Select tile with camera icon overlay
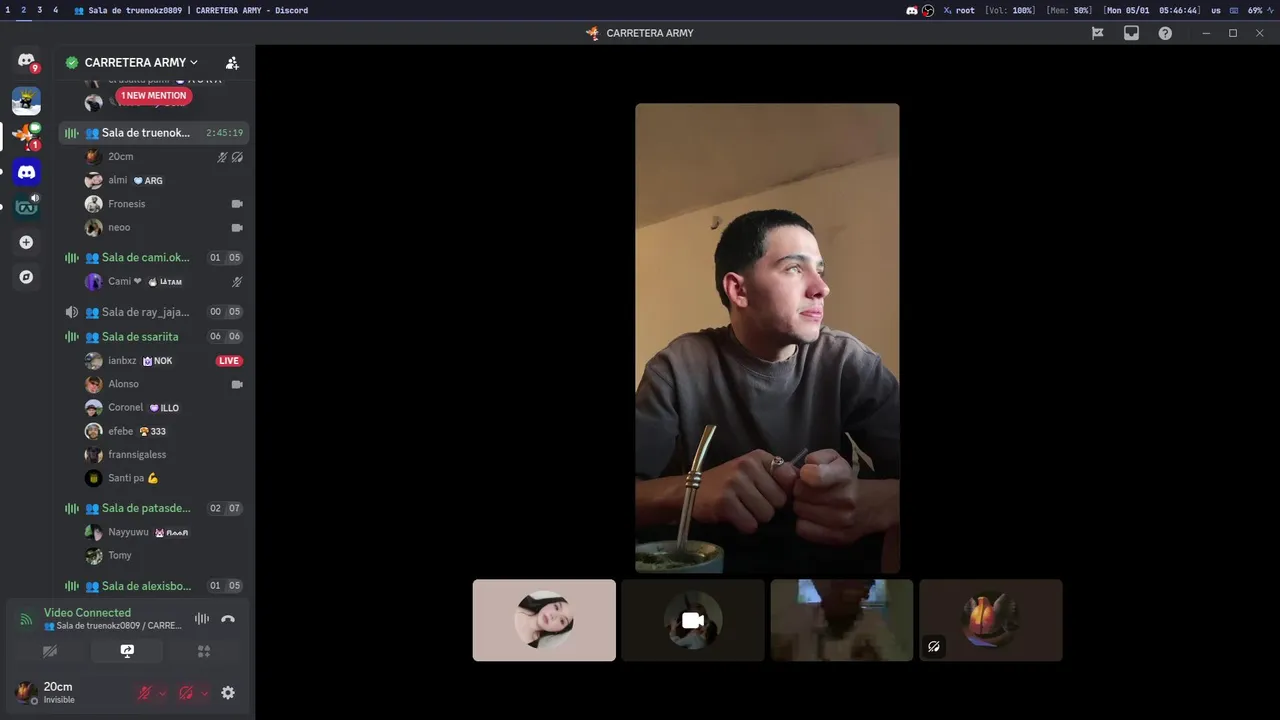1280x720 pixels. tap(693, 620)
